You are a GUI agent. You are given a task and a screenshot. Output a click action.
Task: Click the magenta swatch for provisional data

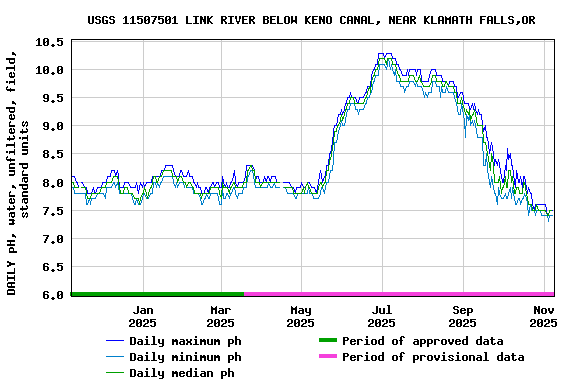(x=328, y=356)
